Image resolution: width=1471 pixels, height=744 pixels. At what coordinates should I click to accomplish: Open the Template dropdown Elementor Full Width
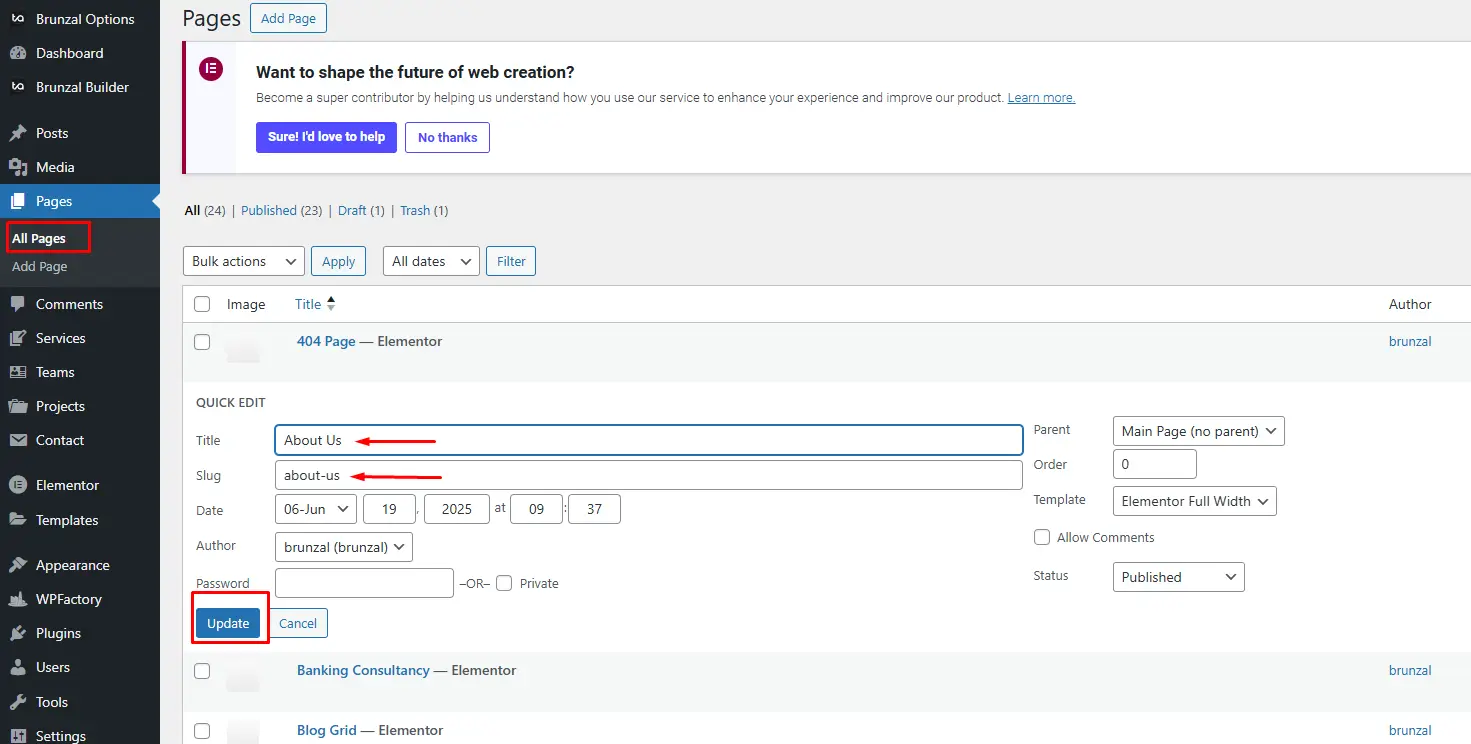[x=1195, y=501]
